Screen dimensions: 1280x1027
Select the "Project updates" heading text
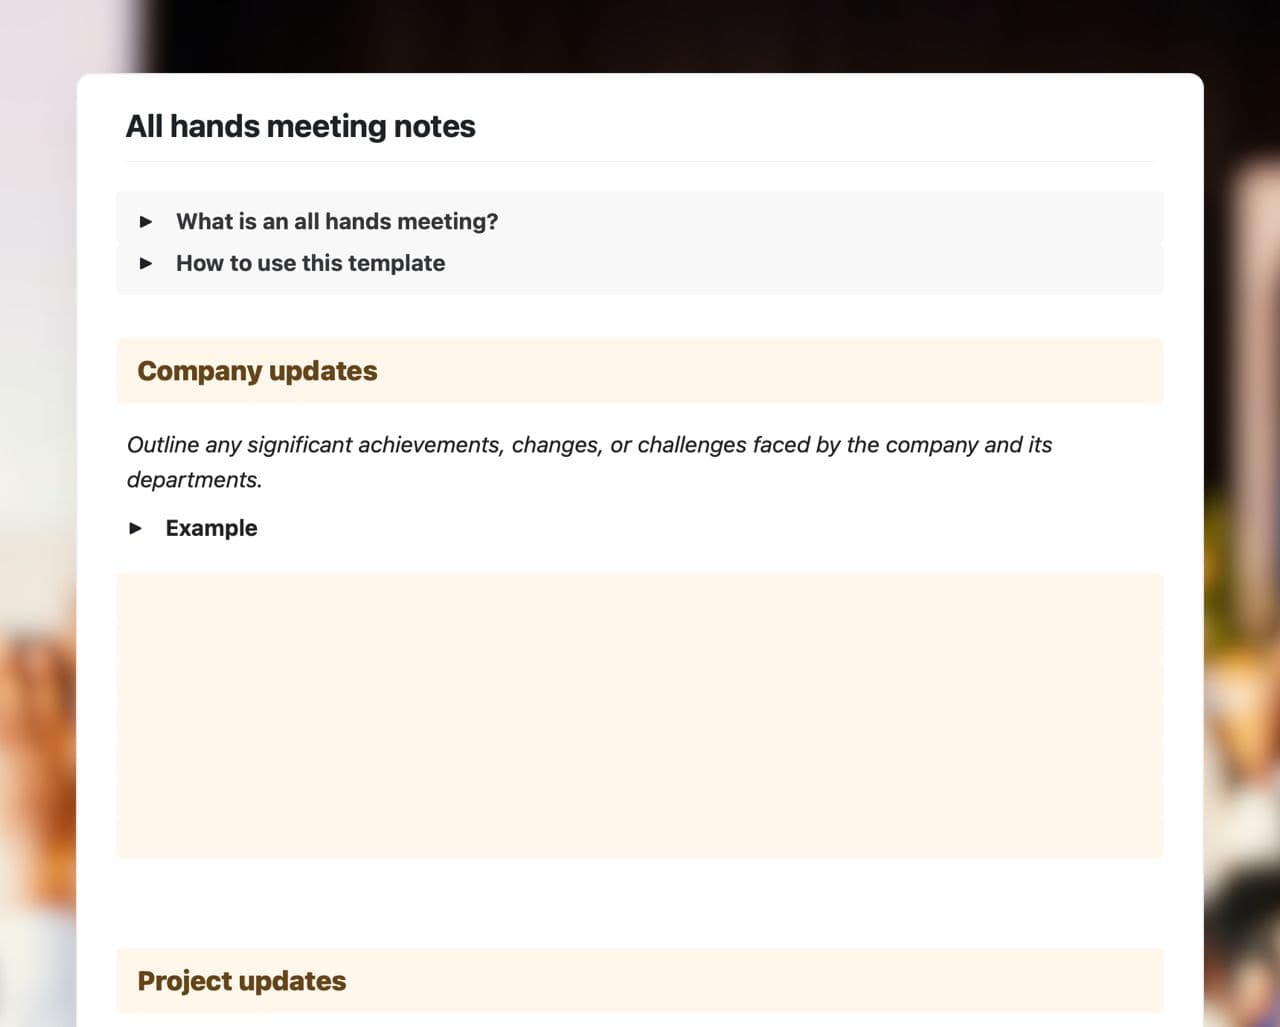tap(241, 981)
